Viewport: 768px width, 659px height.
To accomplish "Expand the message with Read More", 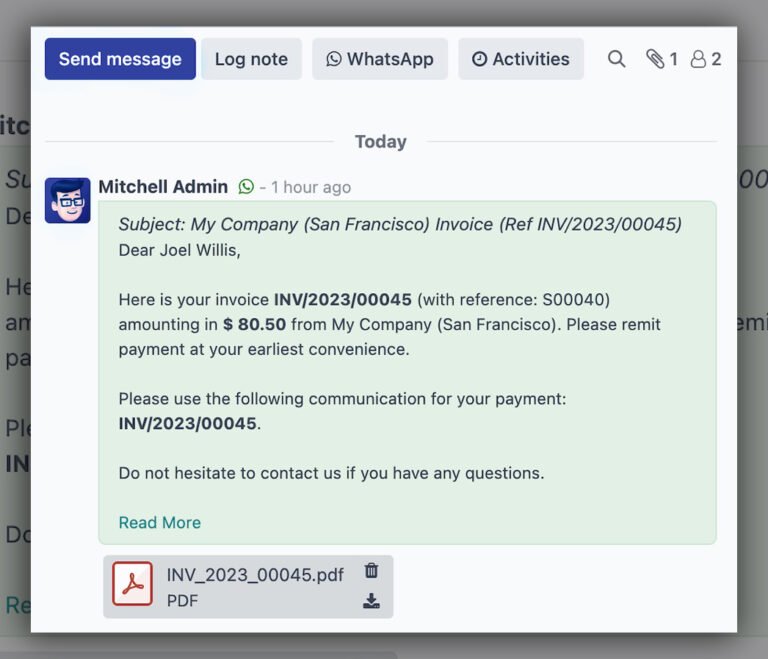I will coord(160,522).
